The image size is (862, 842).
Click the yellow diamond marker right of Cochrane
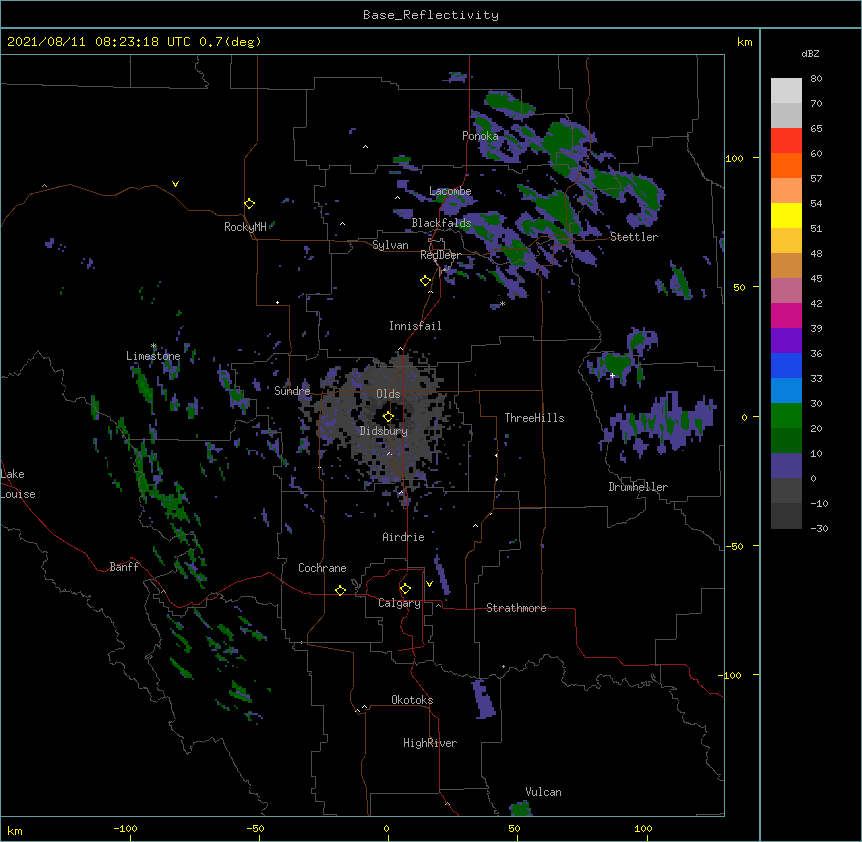click(340, 590)
